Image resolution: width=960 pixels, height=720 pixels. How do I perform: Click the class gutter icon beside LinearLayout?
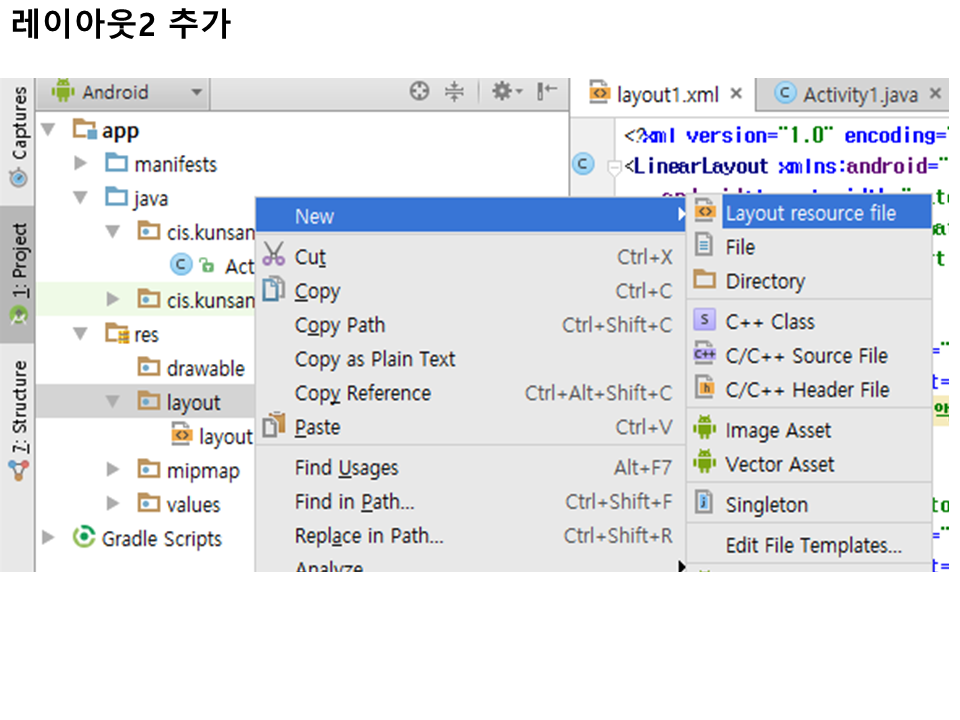[583, 165]
